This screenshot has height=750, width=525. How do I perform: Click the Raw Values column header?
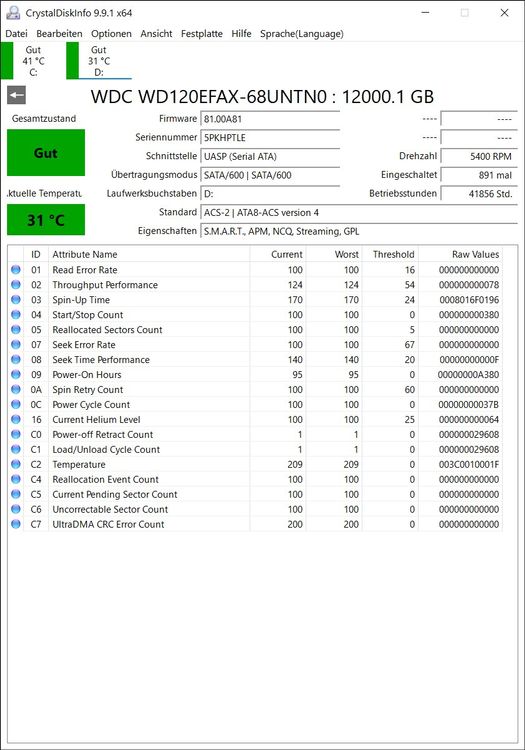pyautogui.click(x=461, y=254)
